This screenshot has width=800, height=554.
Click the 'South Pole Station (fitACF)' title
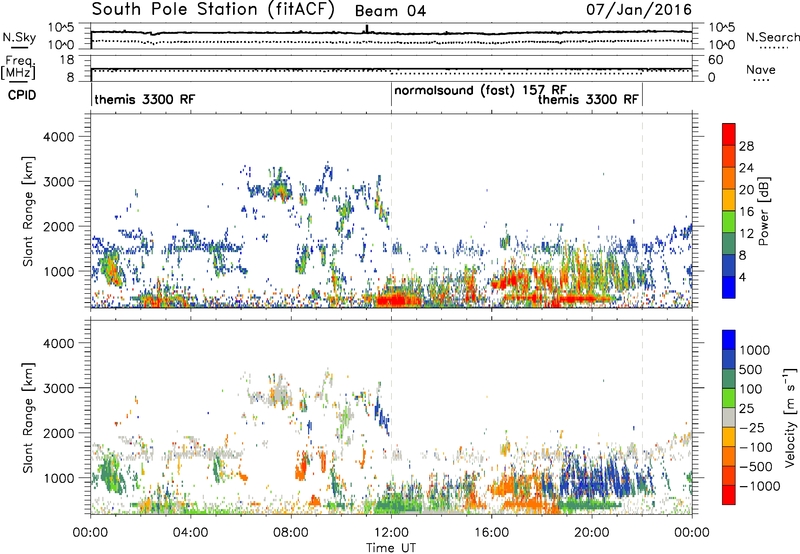pos(213,9)
